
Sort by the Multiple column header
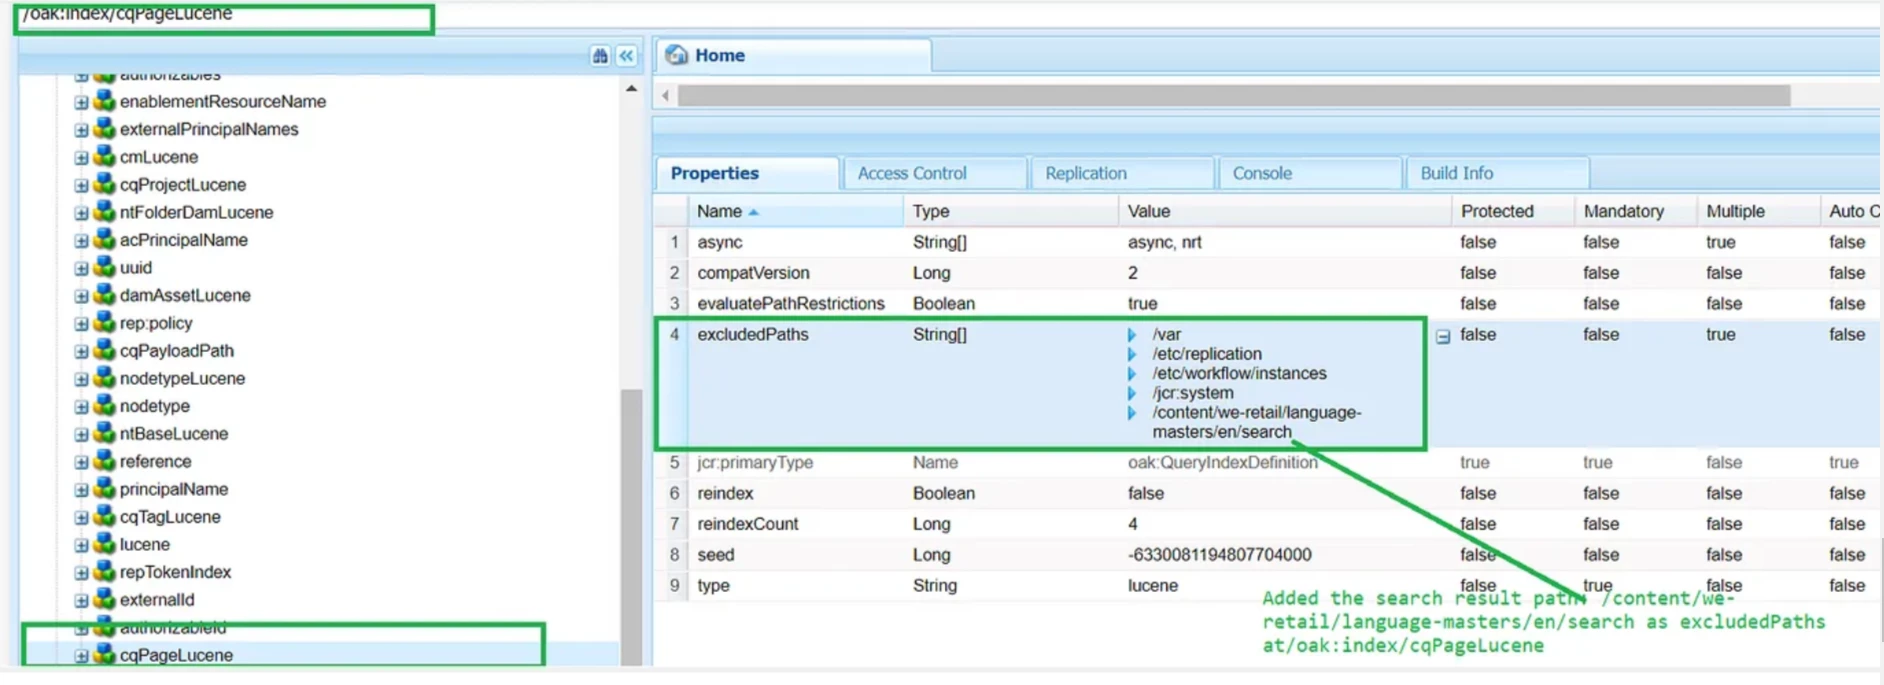(x=1757, y=211)
